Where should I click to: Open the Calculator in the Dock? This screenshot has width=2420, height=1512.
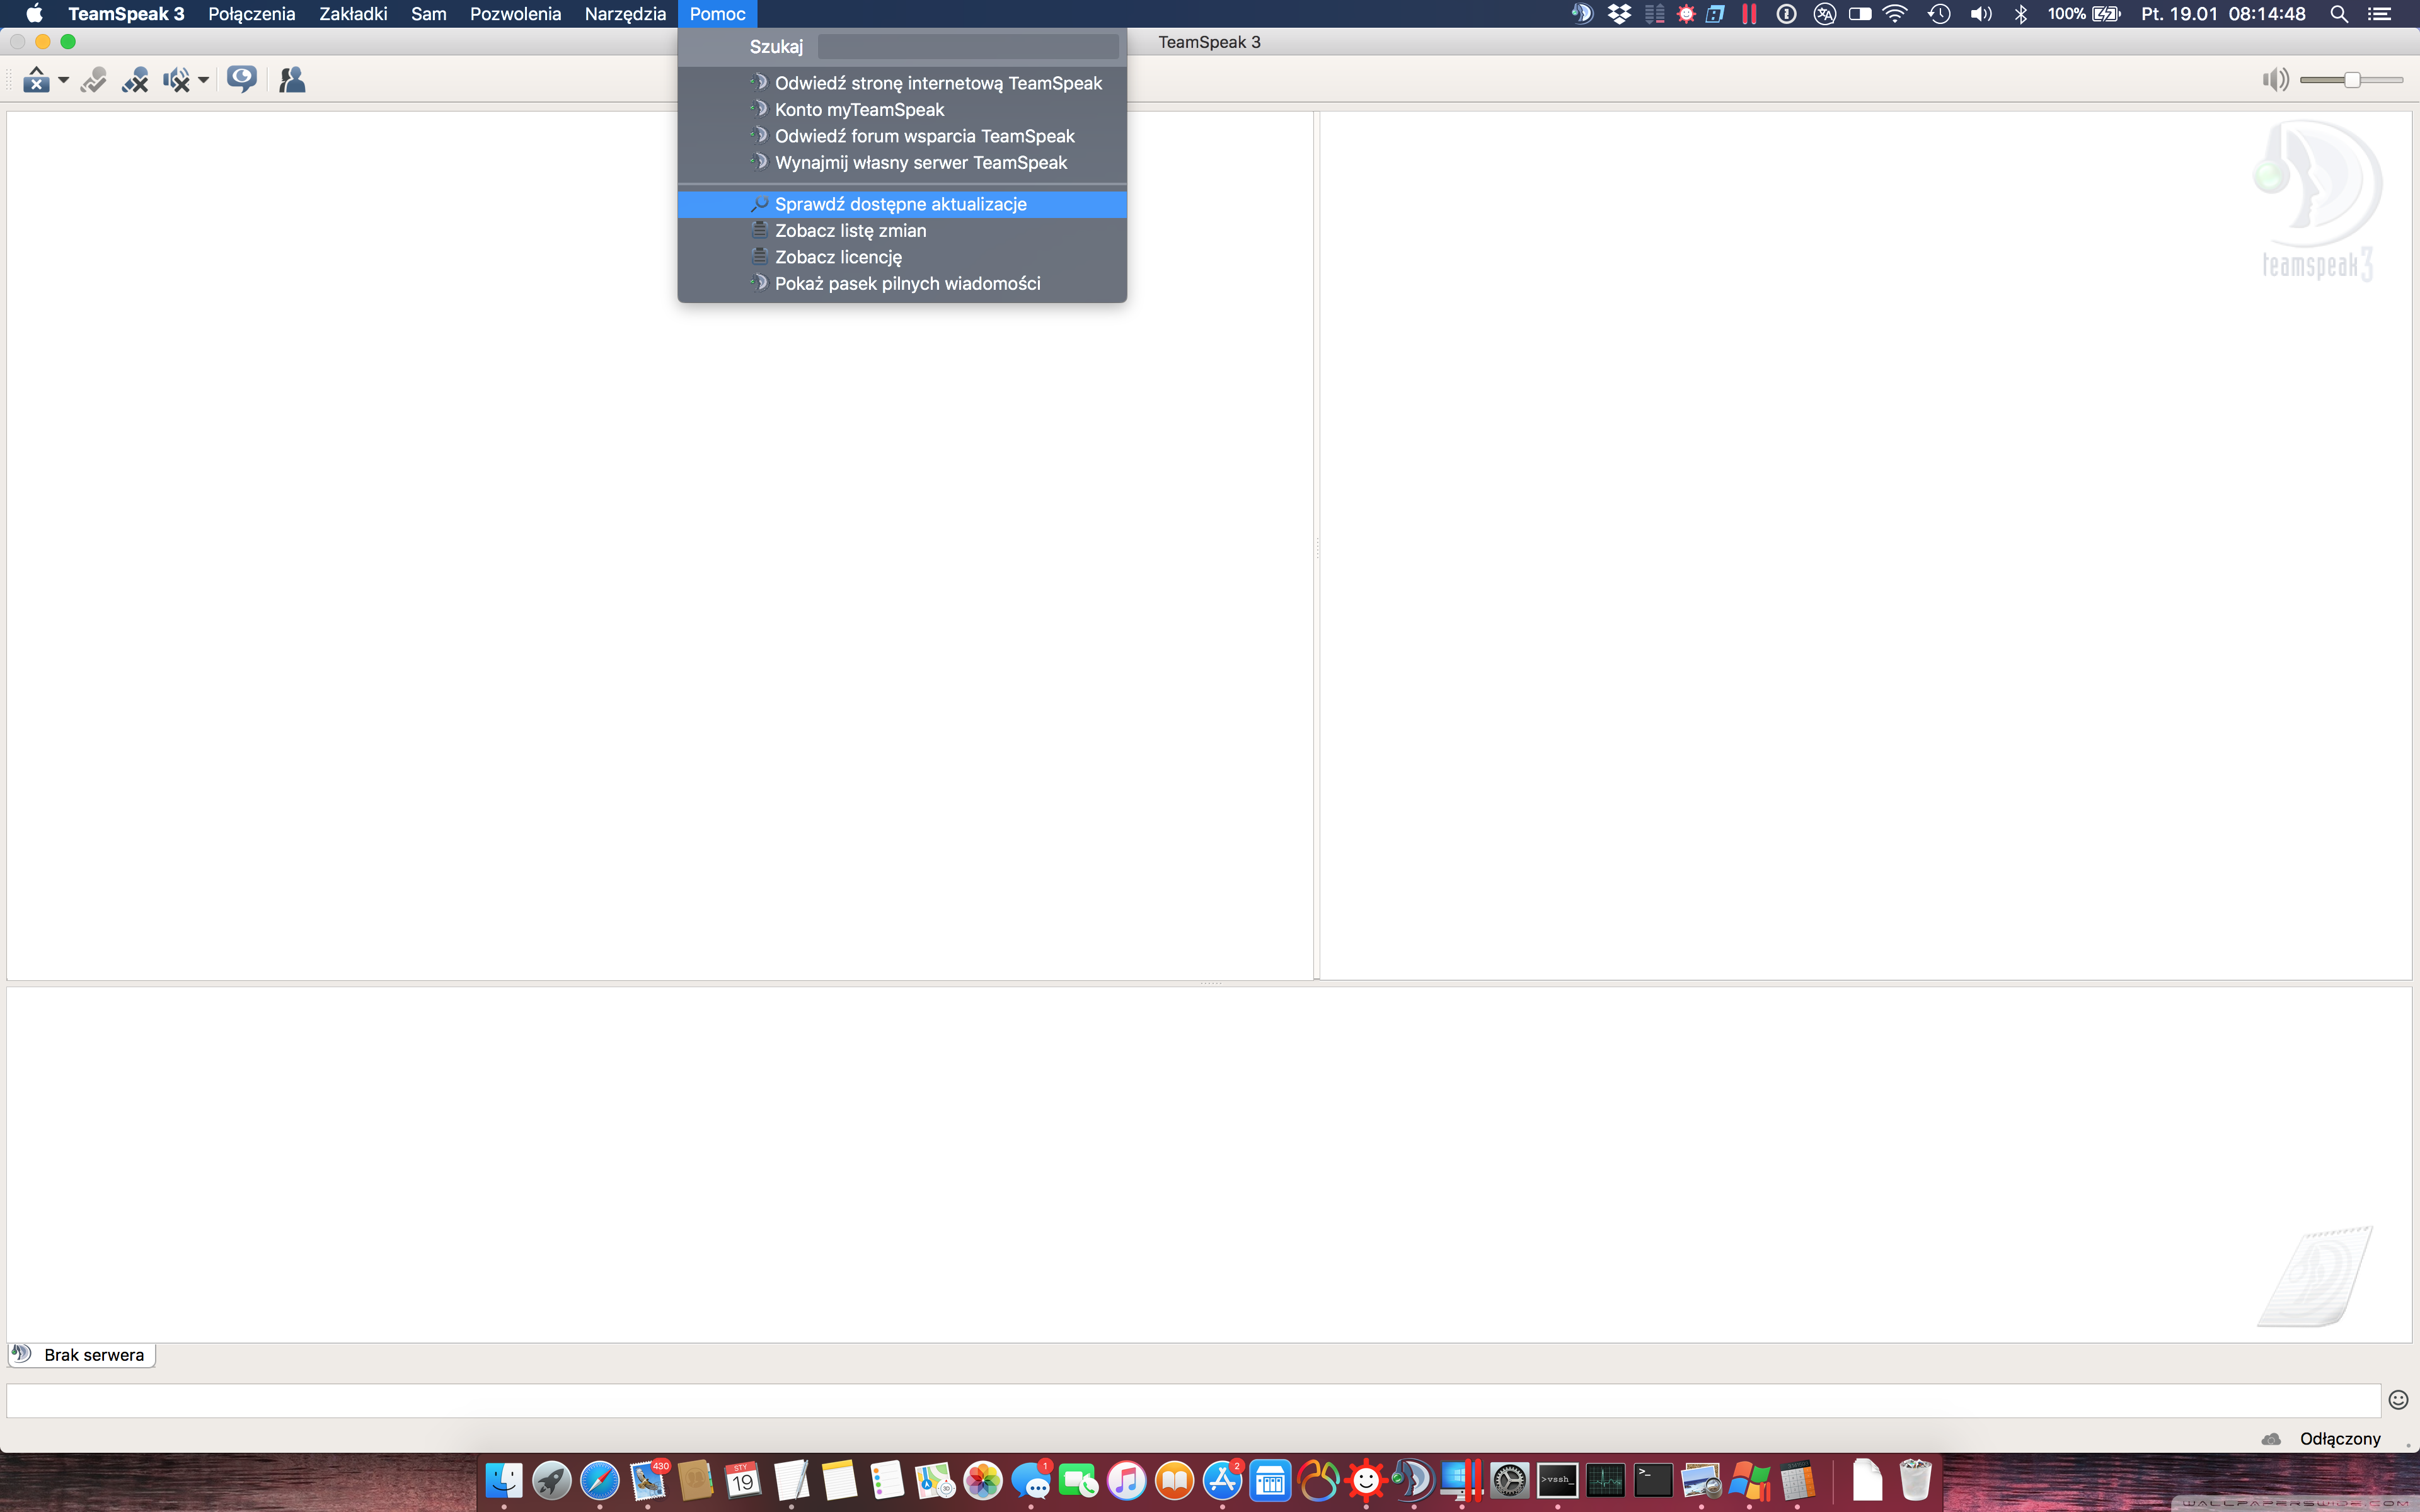(x=1797, y=1480)
